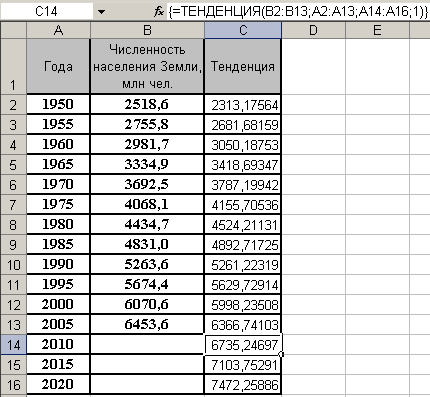
Task: Select cell with year 1960
Action: tap(58, 145)
